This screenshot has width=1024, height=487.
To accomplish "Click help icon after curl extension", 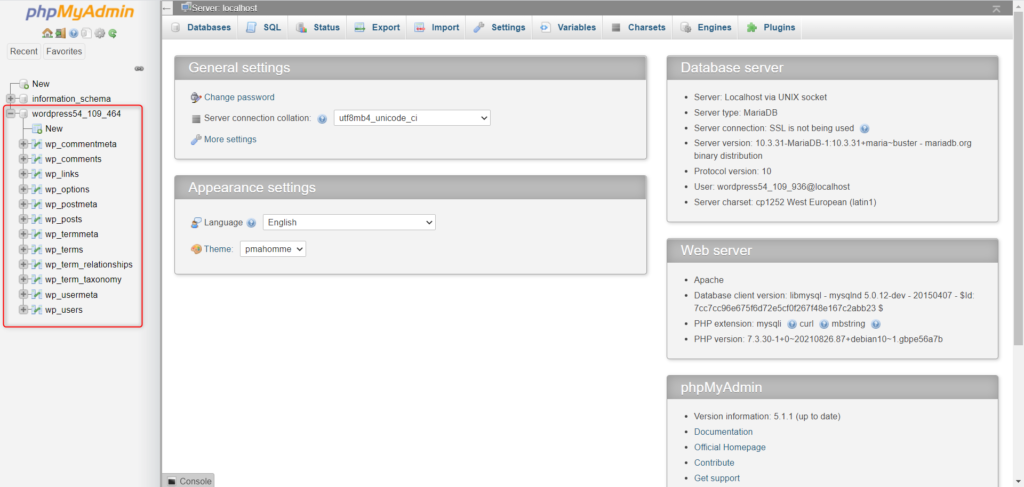I will pyautogui.click(x=824, y=324).
